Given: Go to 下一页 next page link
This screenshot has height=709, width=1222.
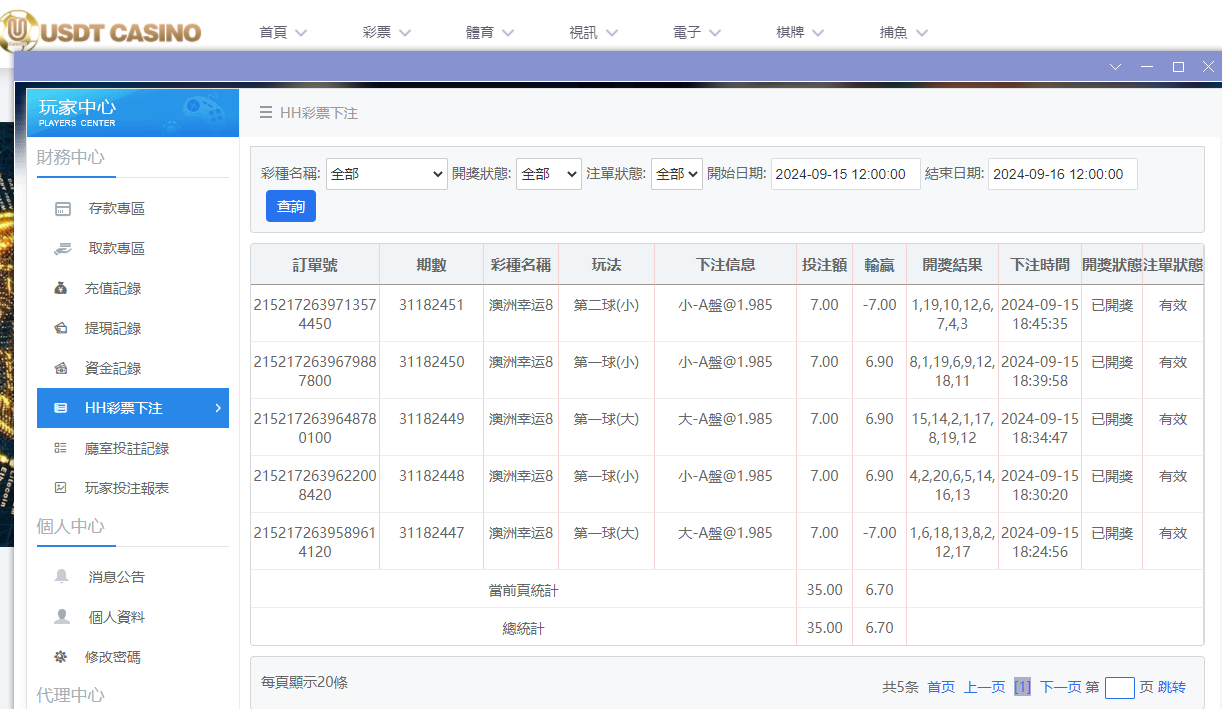Looking at the screenshot, I should (1062, 687).
